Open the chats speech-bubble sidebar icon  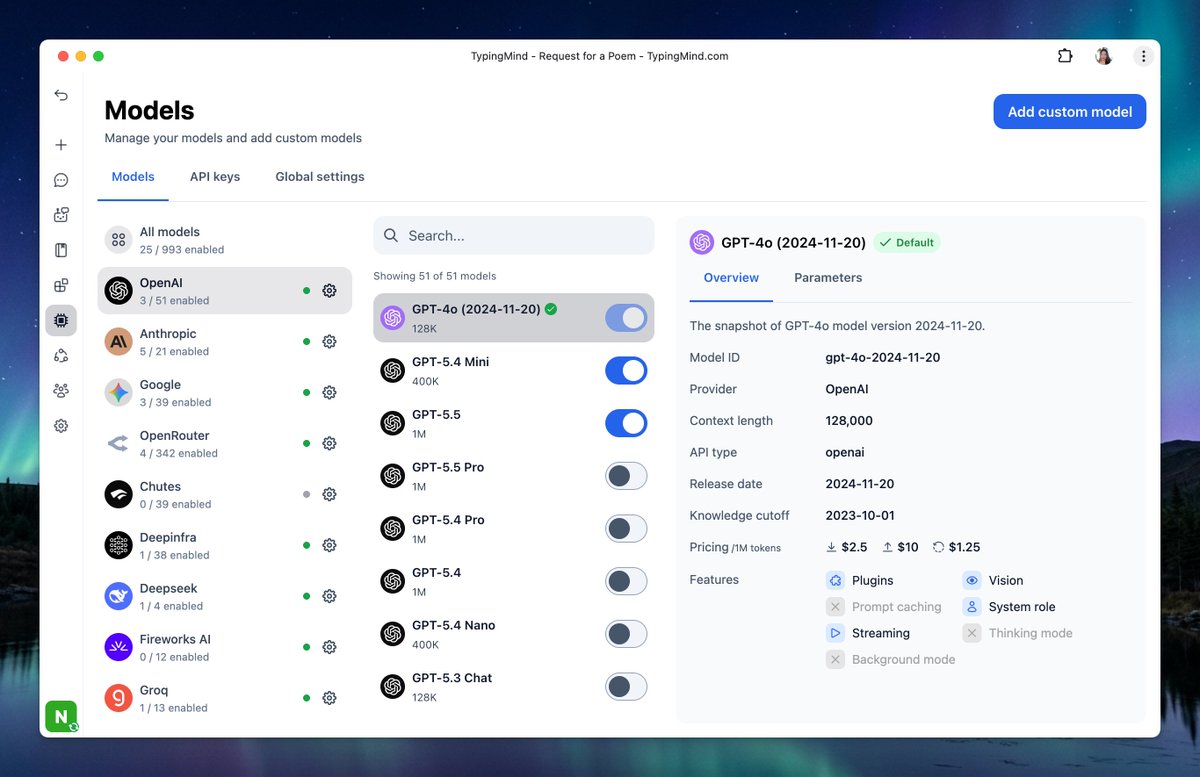coord(61,180)
